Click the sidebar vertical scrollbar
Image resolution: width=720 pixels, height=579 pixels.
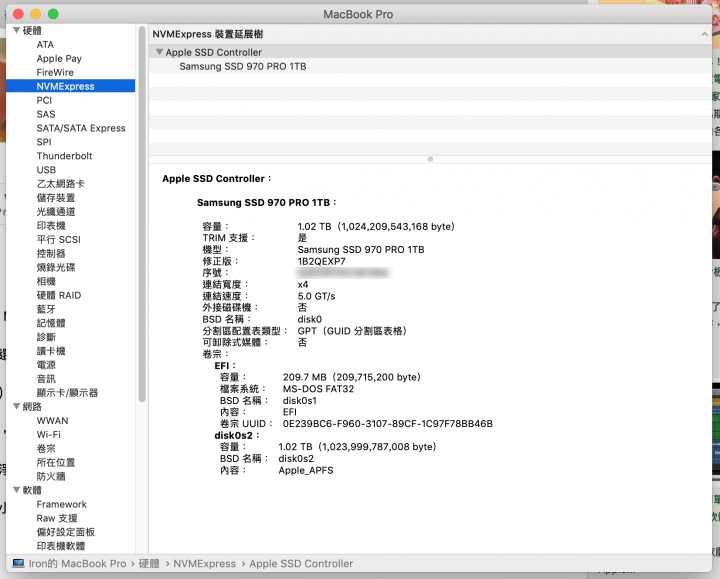(142, 214)
